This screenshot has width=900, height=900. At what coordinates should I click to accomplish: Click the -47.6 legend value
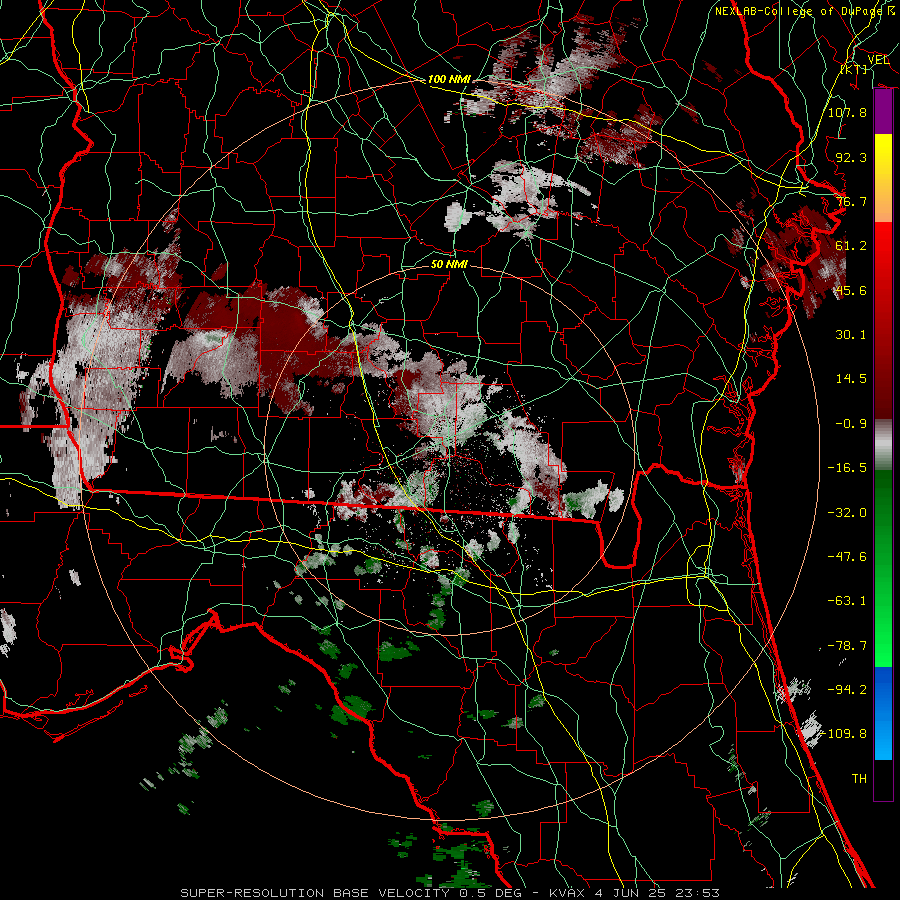(847, 557)
